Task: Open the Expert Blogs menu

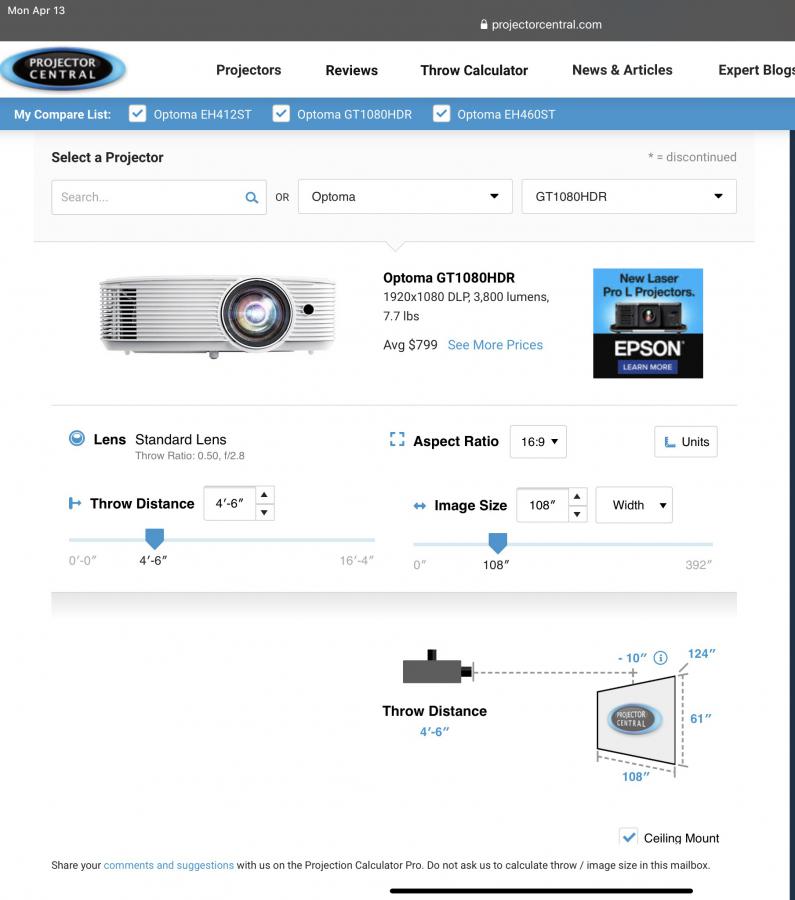Action: point(756,70)
